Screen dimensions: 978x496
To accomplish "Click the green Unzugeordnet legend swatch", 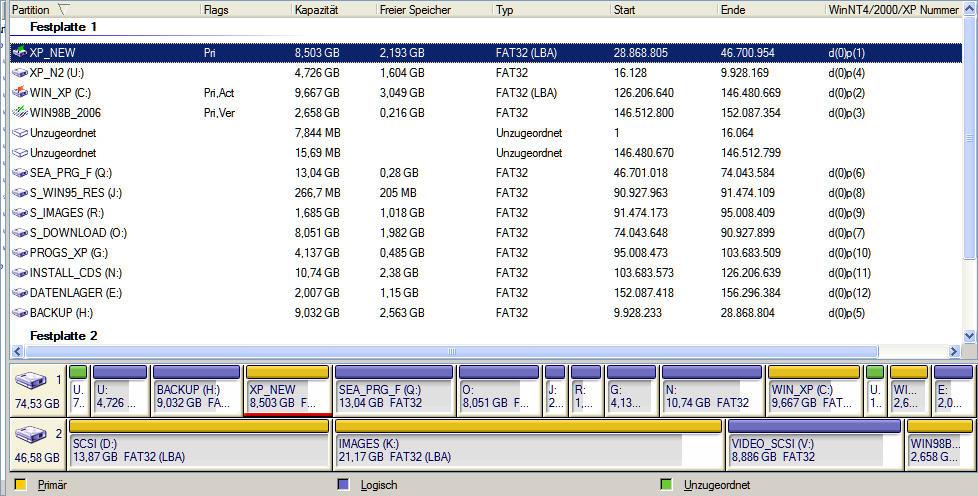I will [666, 484].
